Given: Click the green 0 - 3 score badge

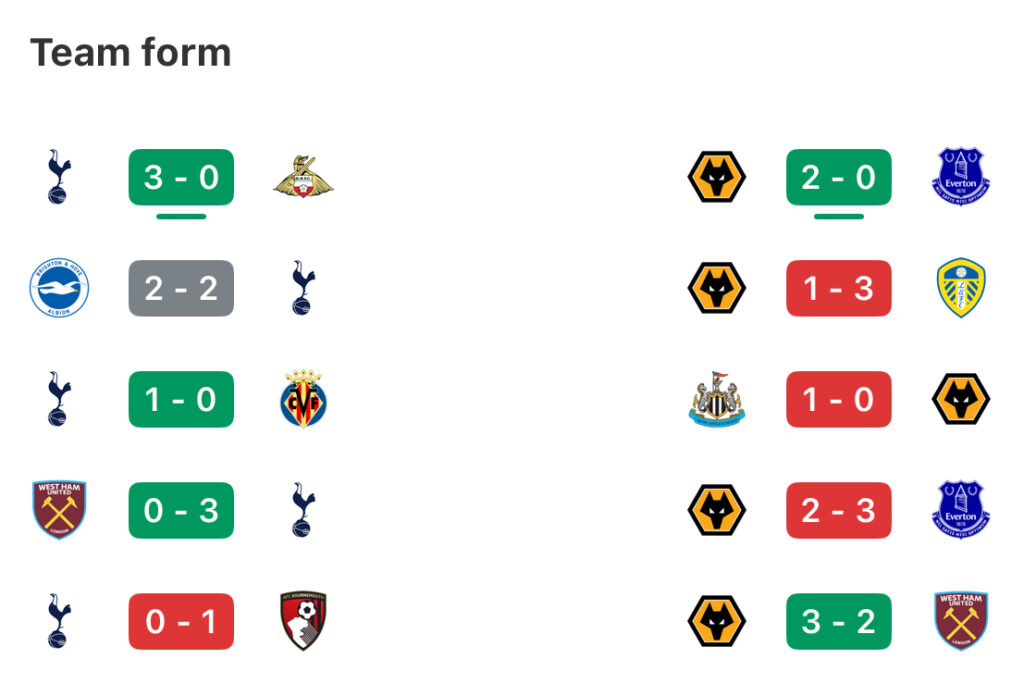Looking at the screenshot, I should pos(181,510).
